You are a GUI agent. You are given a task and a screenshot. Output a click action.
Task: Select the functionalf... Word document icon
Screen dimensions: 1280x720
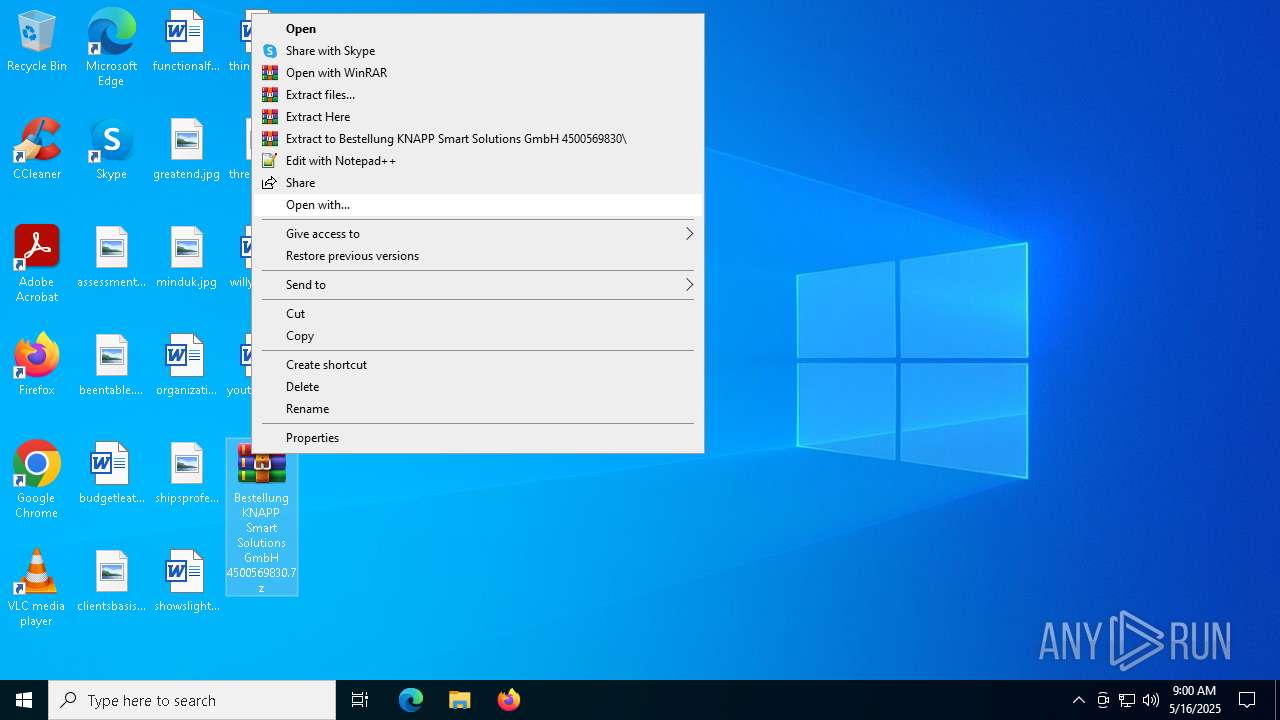(185, 42)
